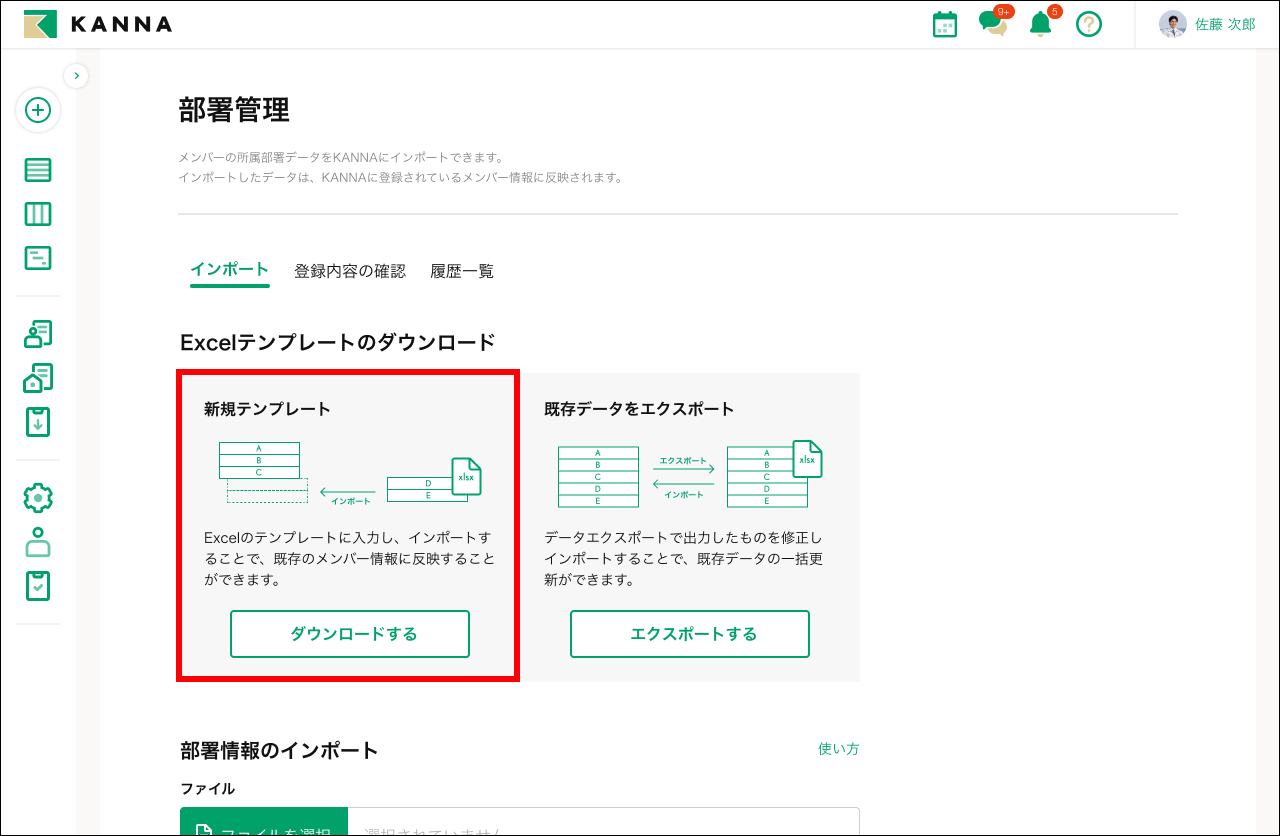Export existing data with エクスポートする button

coord(690,633)
